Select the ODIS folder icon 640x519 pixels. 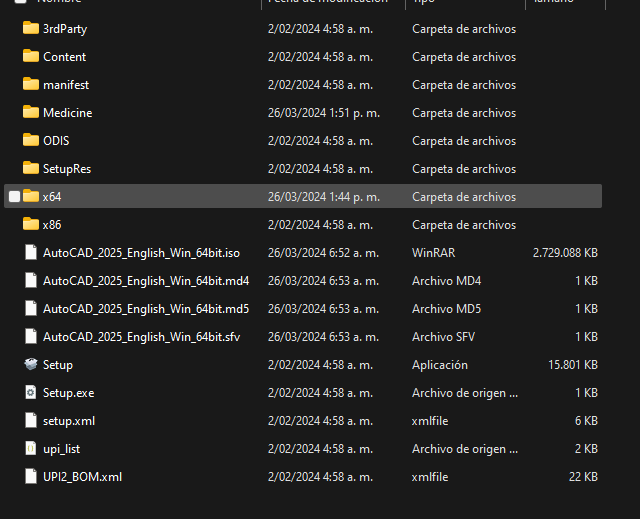click(x=31, y=140)
